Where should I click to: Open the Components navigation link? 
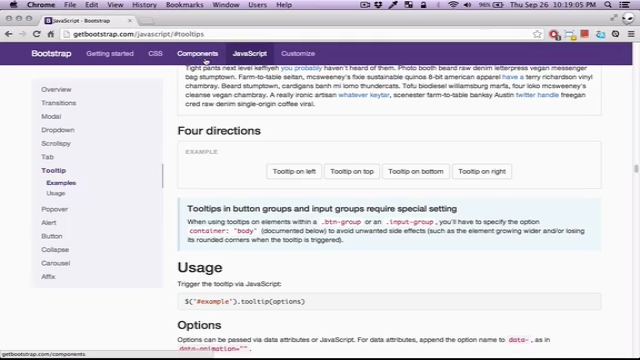point(198,53)
